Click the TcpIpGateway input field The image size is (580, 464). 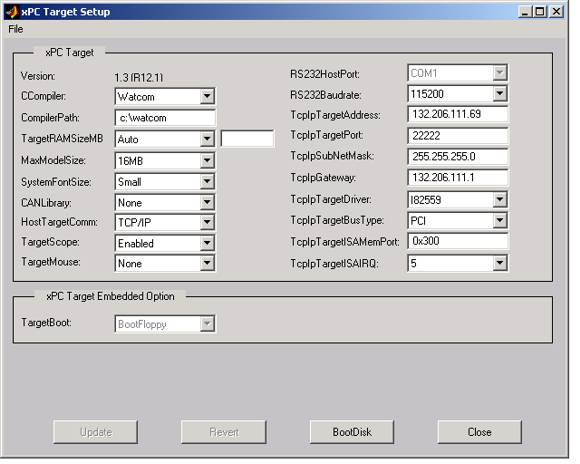[x=458, y=178]
